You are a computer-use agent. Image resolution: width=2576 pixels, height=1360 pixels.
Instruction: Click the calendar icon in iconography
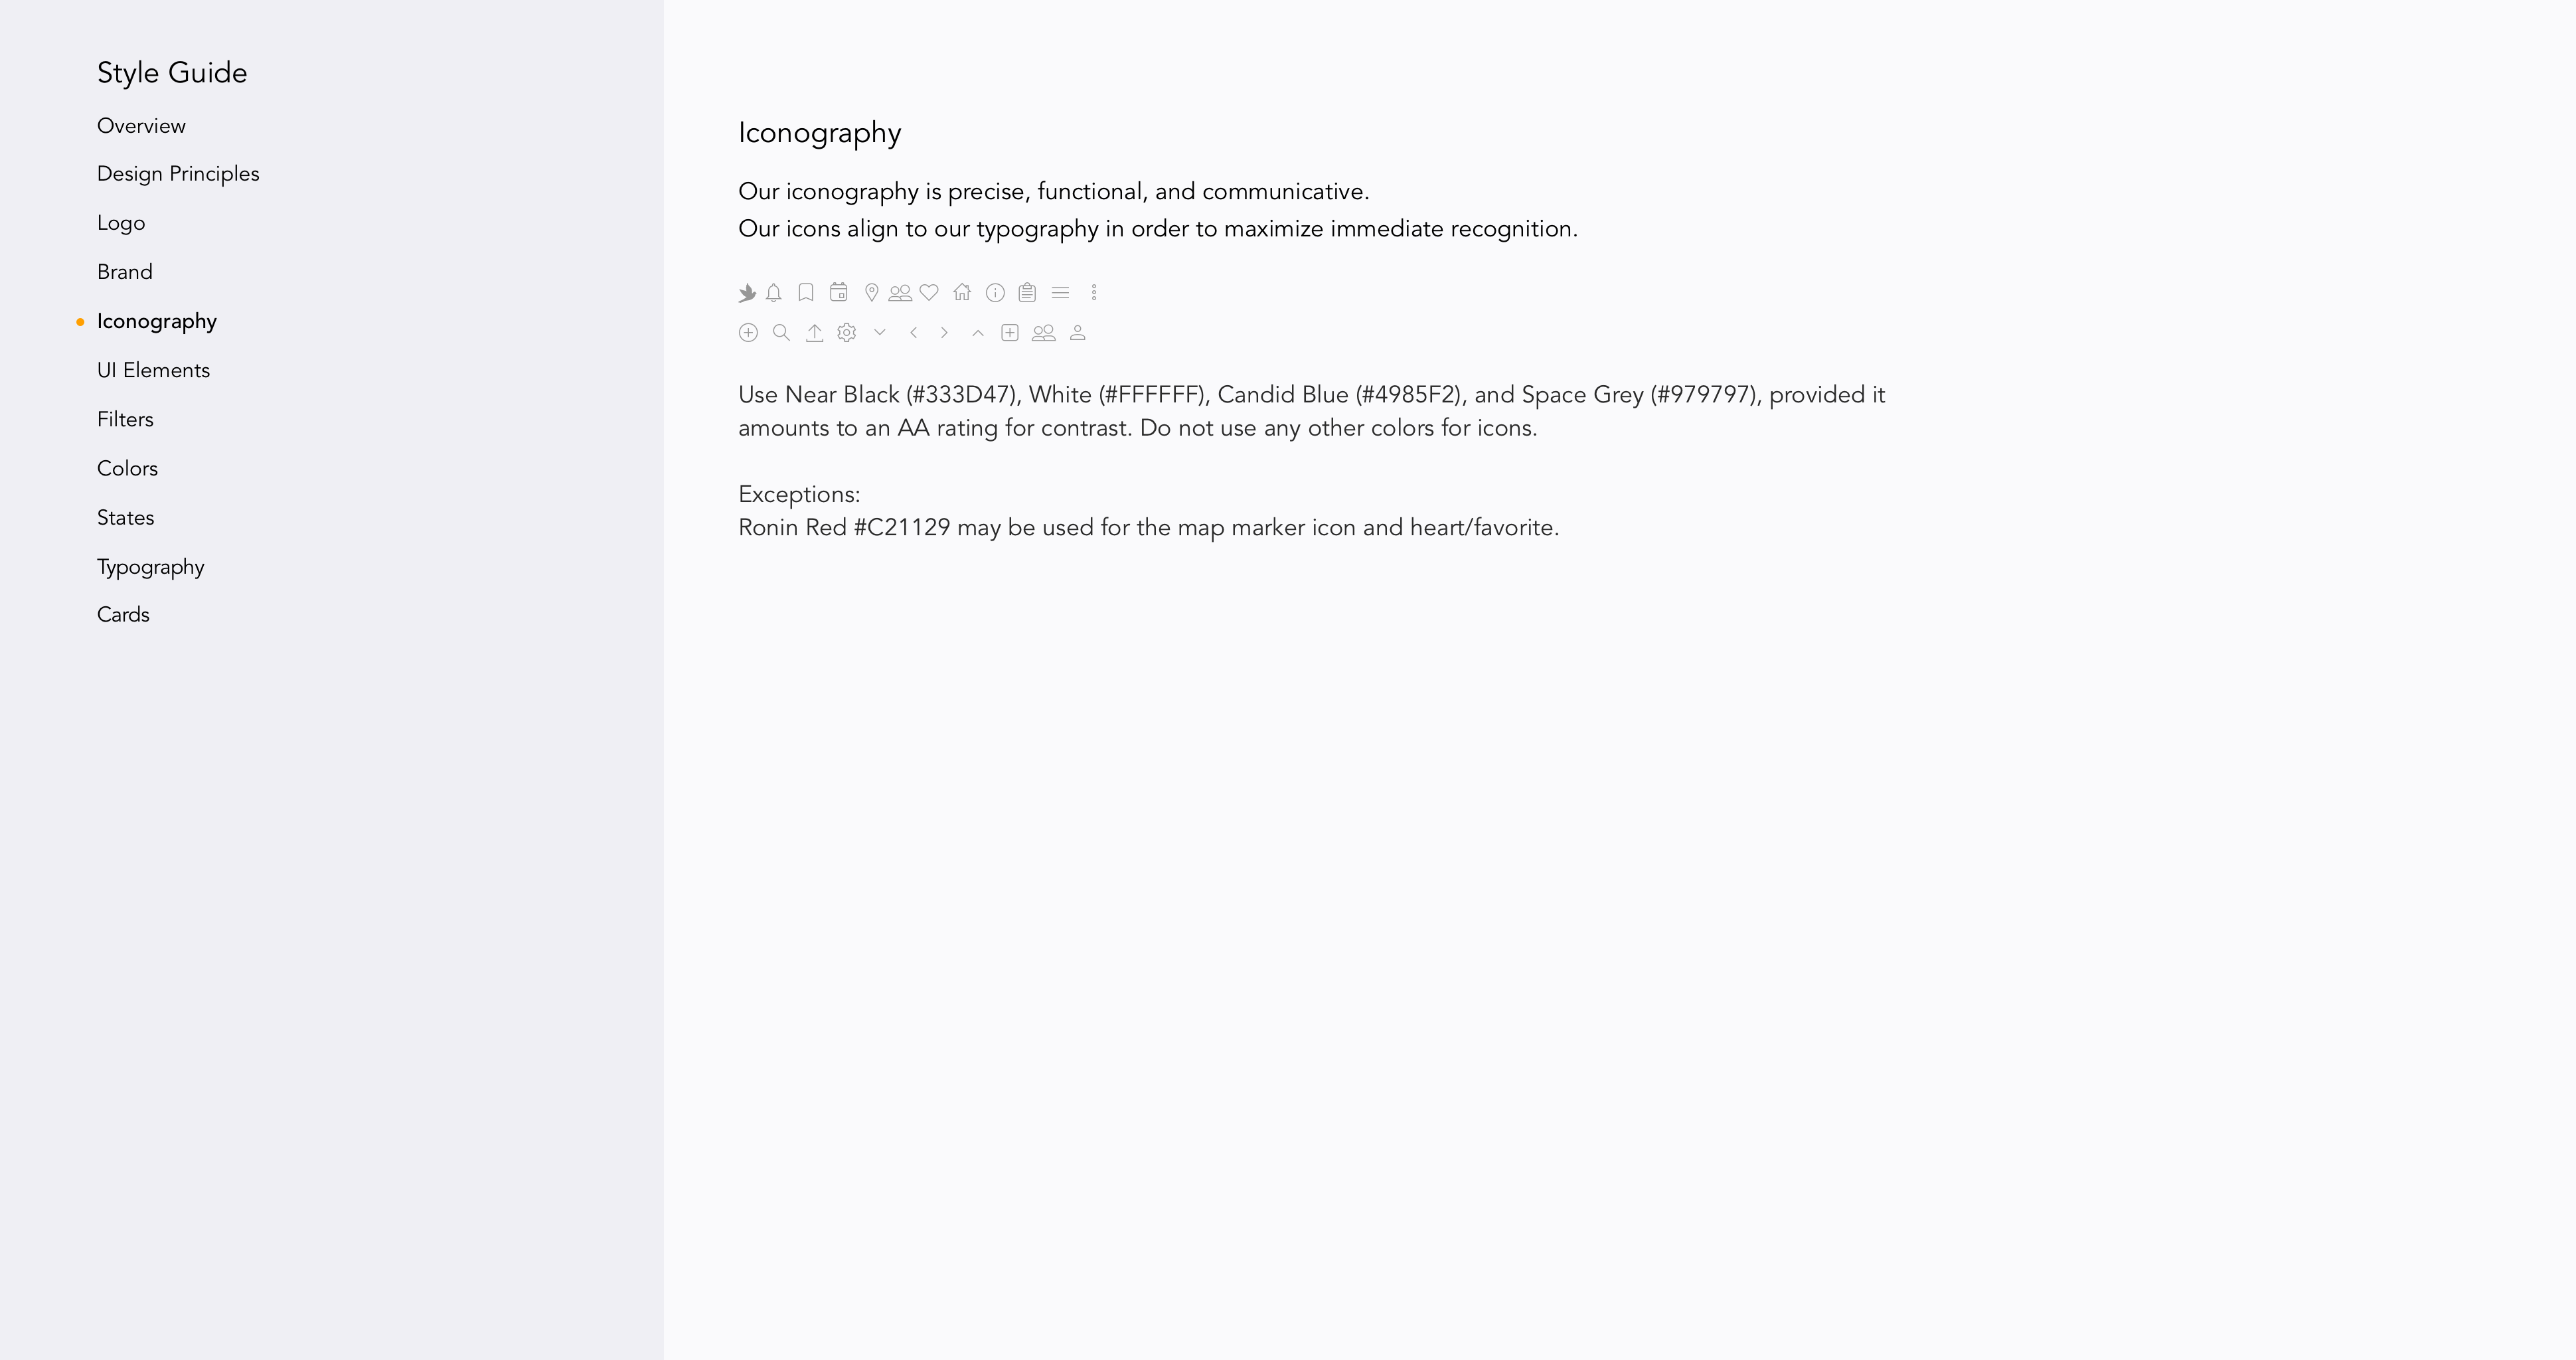click(840, 292)
